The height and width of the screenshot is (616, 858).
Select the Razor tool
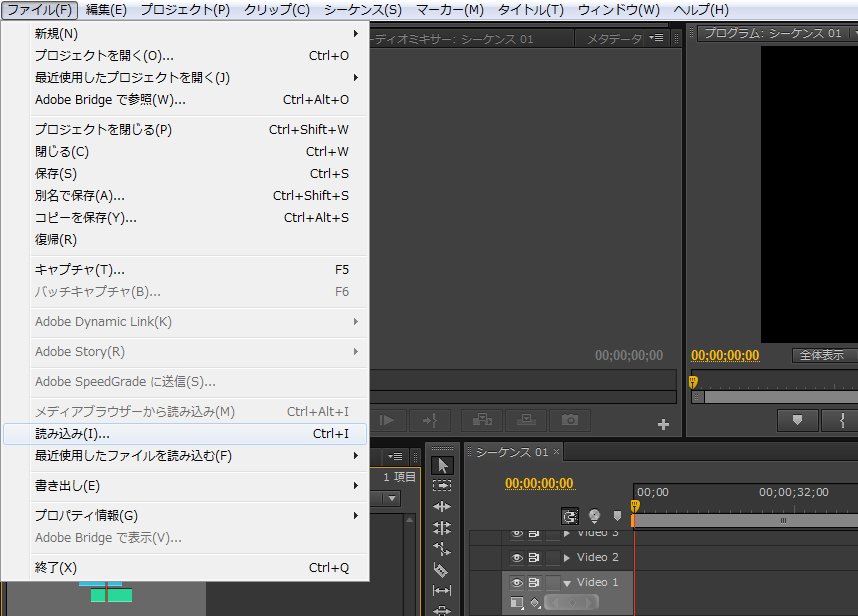441,569
